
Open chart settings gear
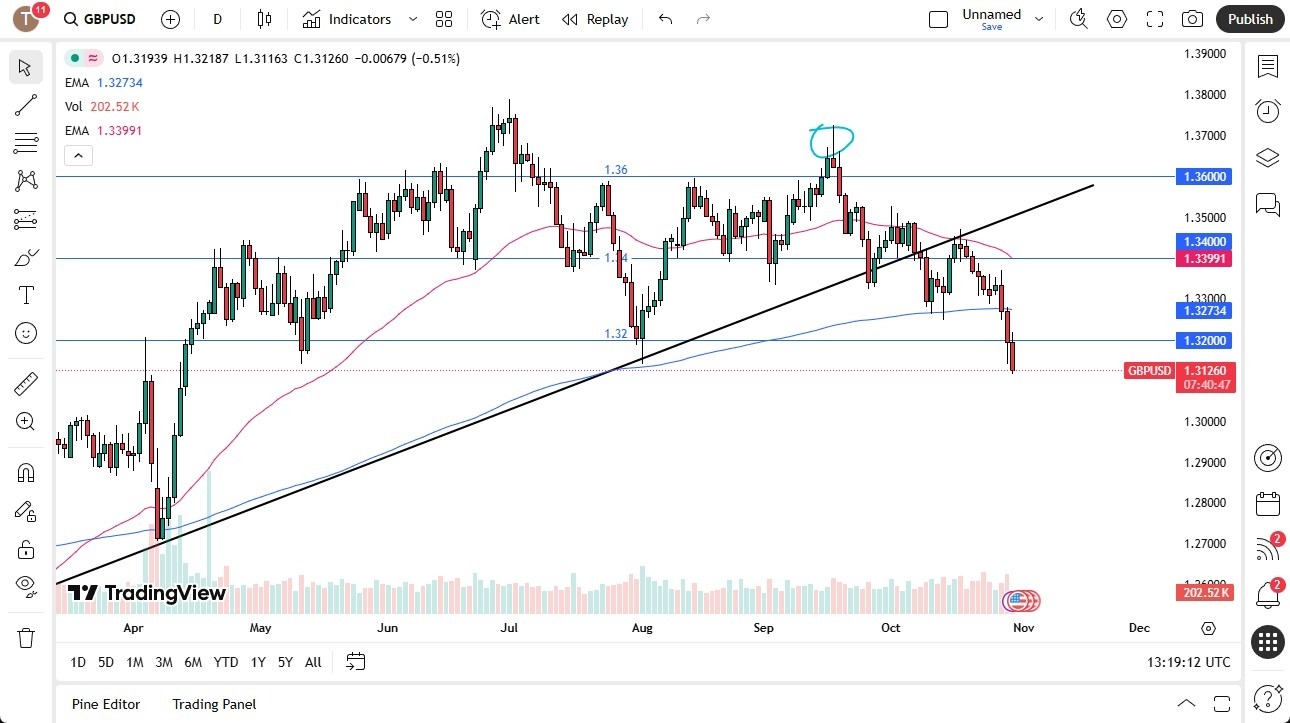(1117, 19)
